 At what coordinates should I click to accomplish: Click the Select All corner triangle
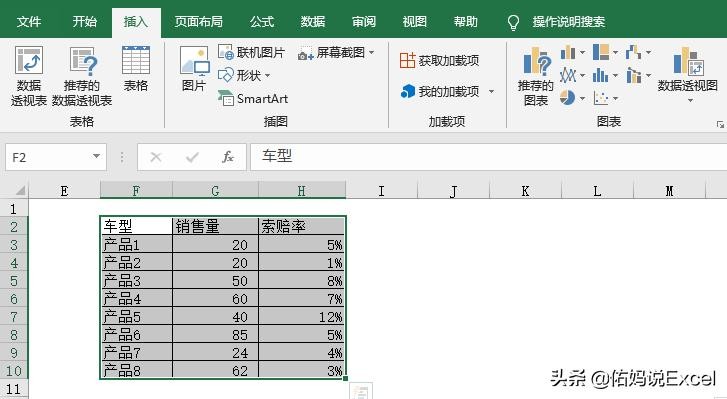20,190
